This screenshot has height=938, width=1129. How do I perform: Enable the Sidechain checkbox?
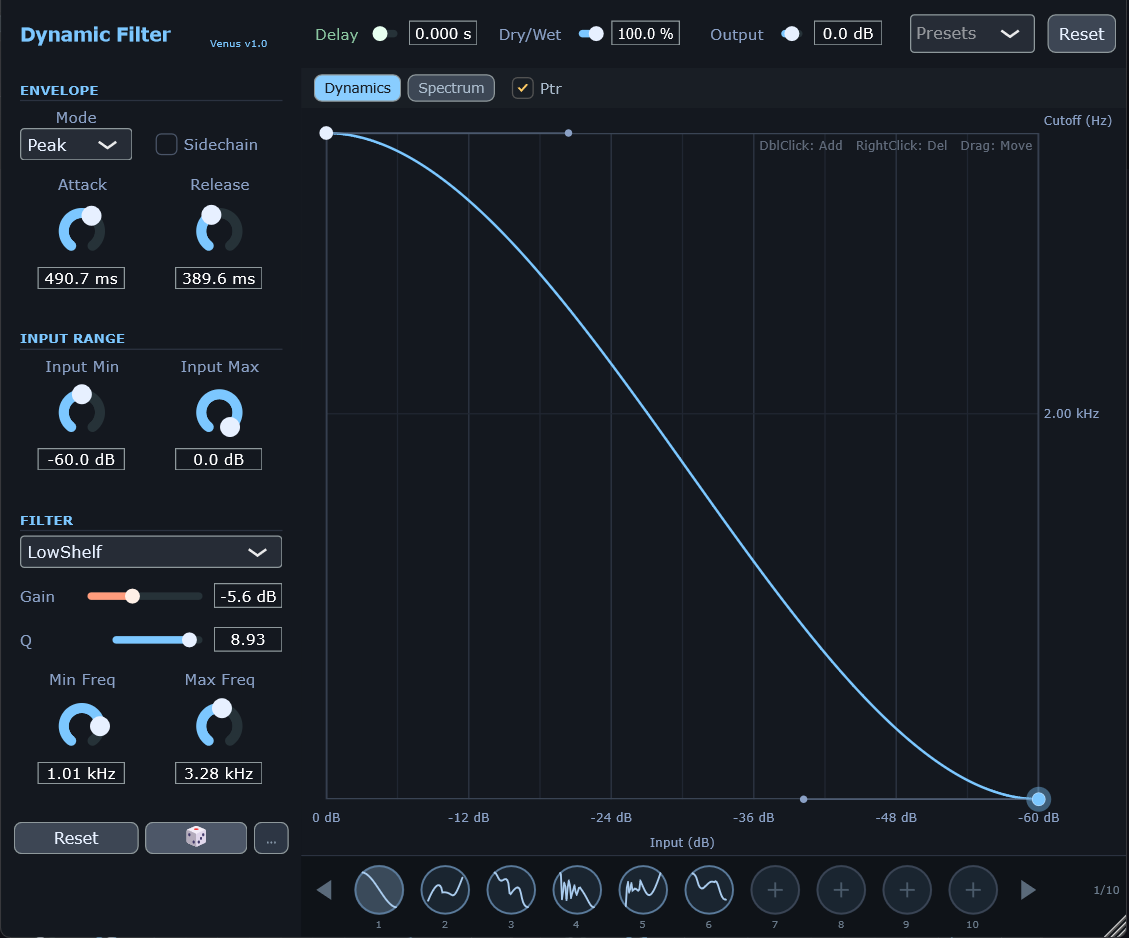click(x=166, y=144)
